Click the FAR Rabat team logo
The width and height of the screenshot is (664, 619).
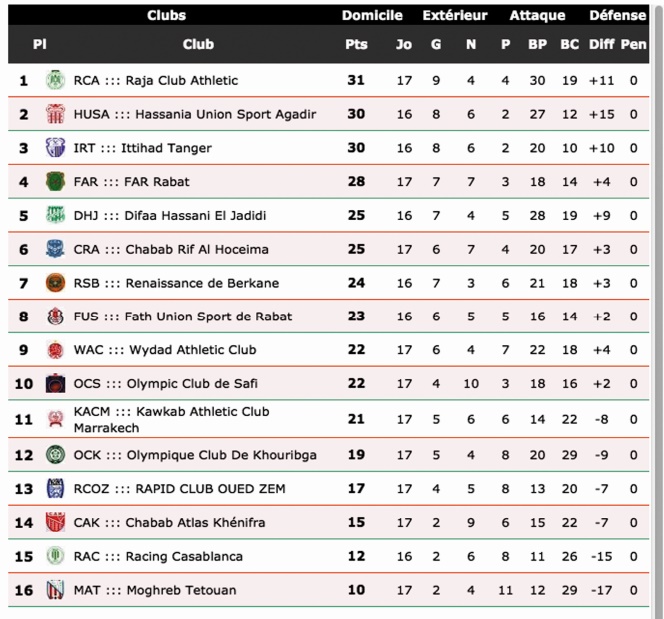click(x=55, y=182)
